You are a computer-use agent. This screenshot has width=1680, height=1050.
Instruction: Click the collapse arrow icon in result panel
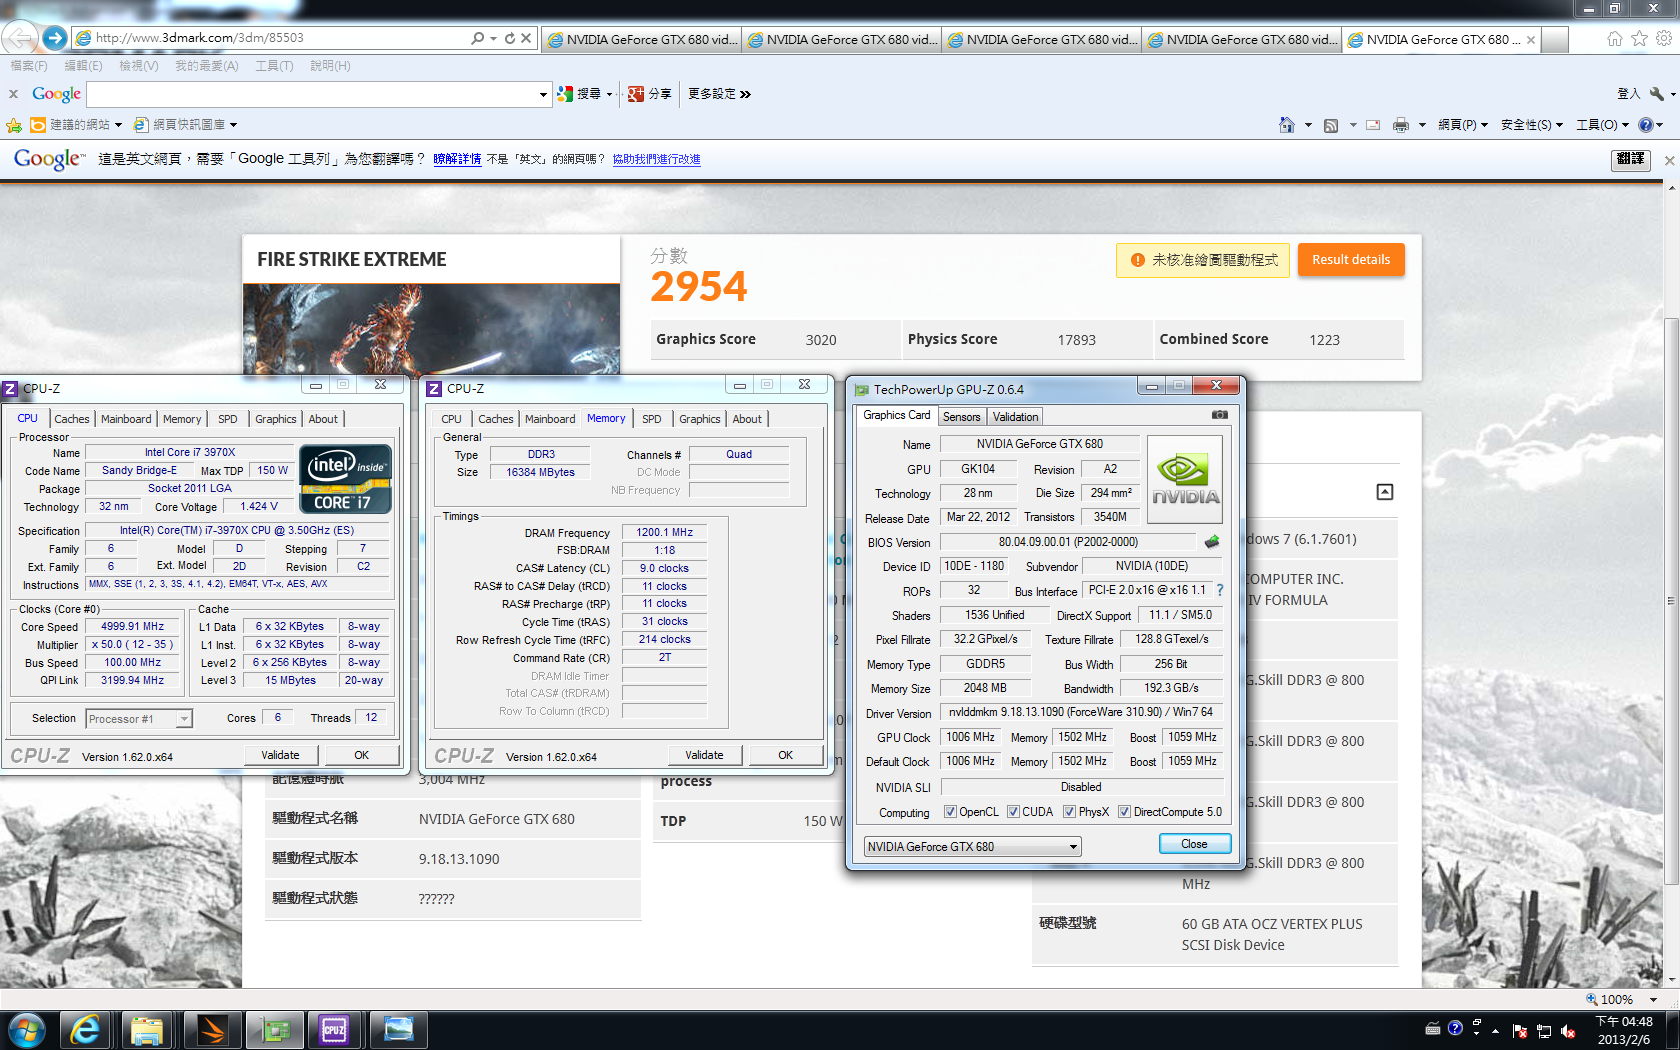1385,492
